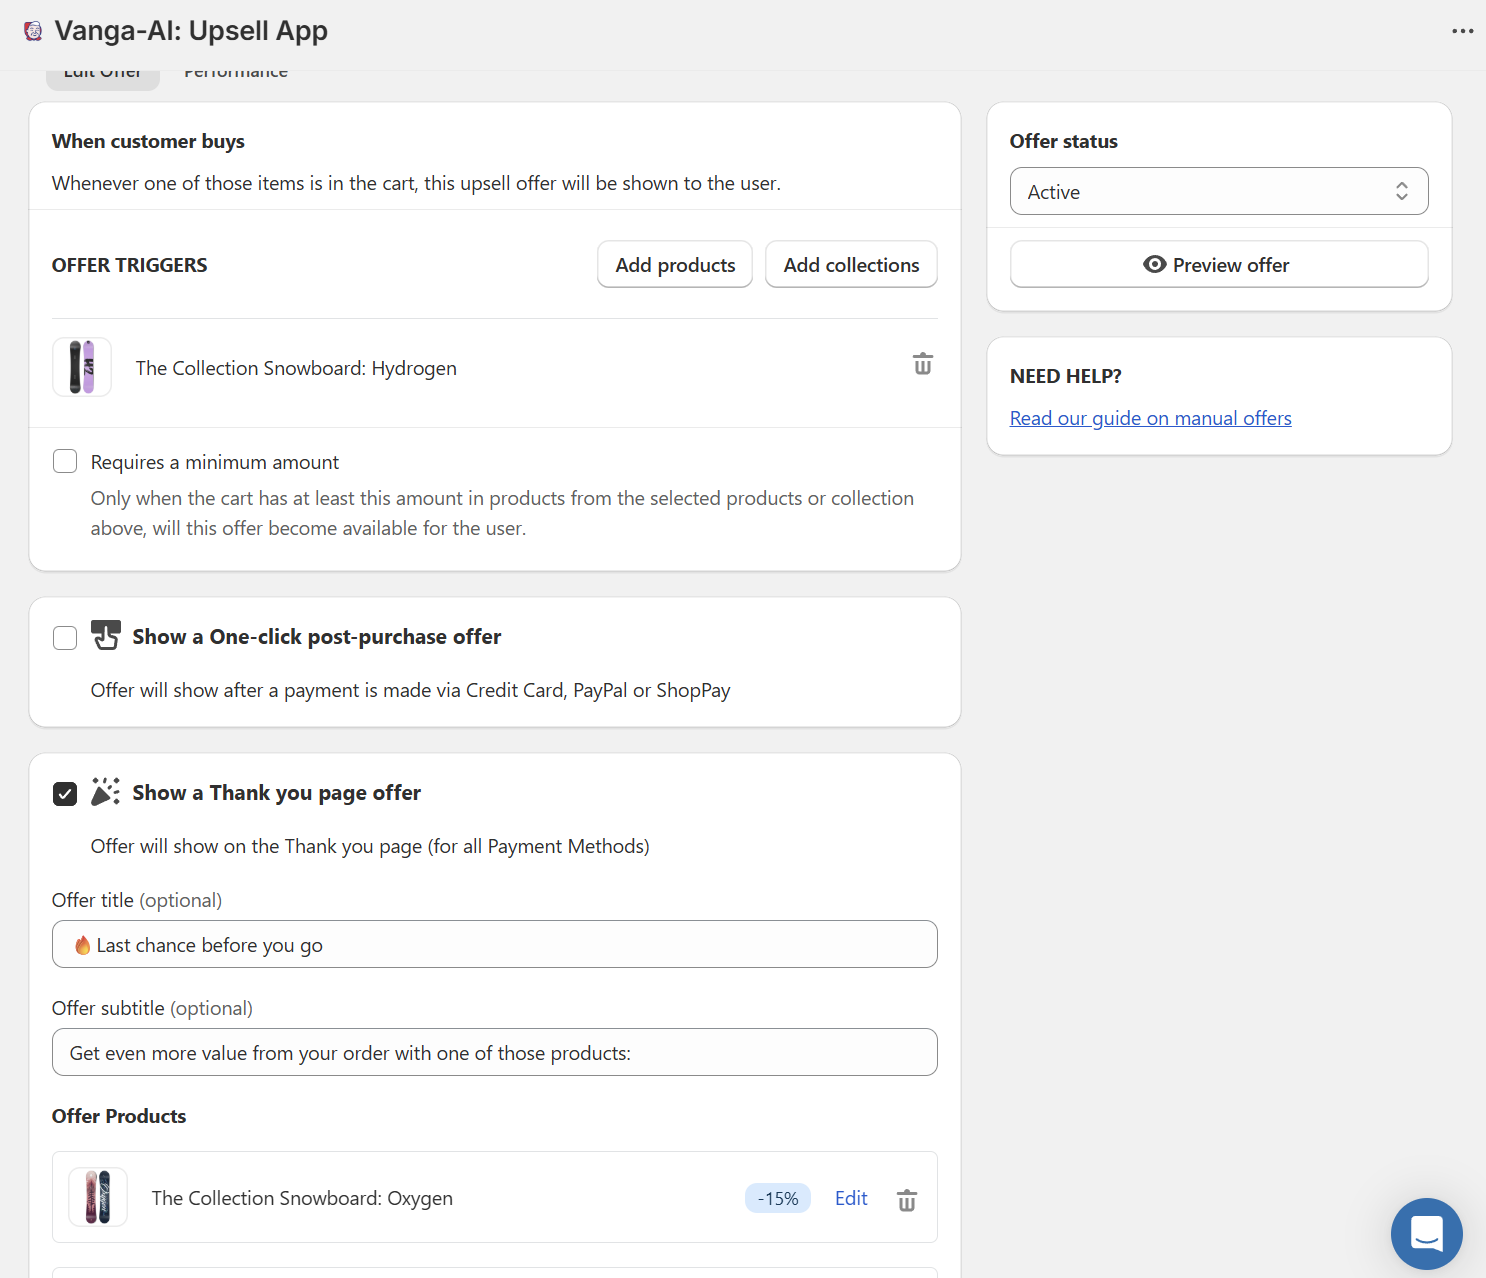Open the chat support widget
Image resolution: width=1486 pixels, height=1278 pixels.
coord(1426,1233)
